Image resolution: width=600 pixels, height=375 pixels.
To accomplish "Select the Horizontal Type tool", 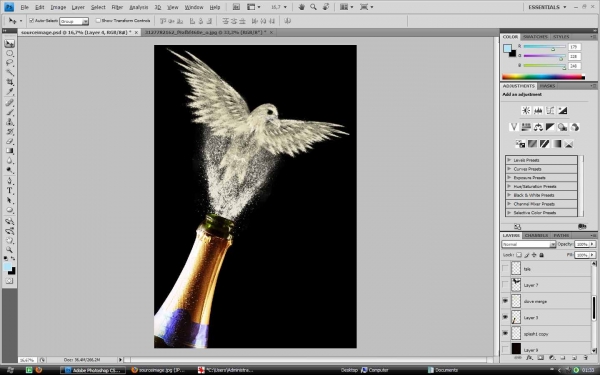I will [x=10, y=191].
